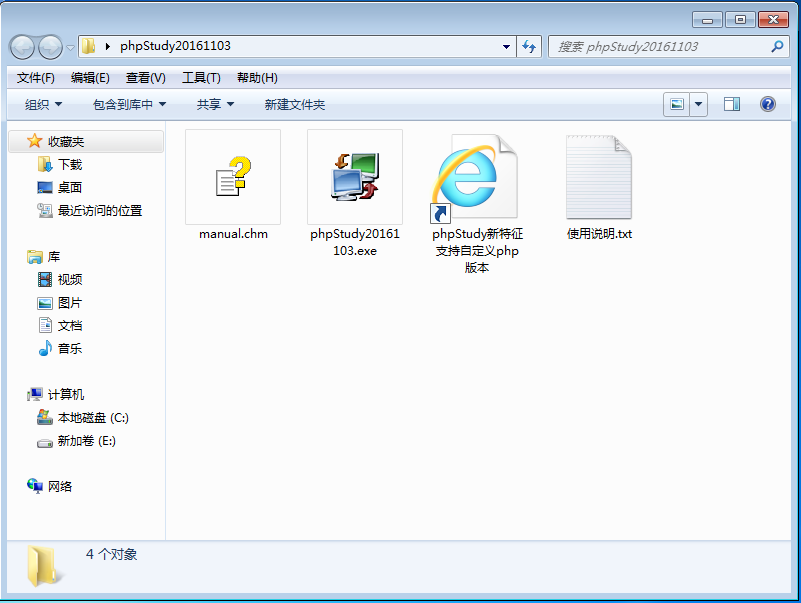
Task: Open the 编辑(E) menu
Action: [90, 78]
